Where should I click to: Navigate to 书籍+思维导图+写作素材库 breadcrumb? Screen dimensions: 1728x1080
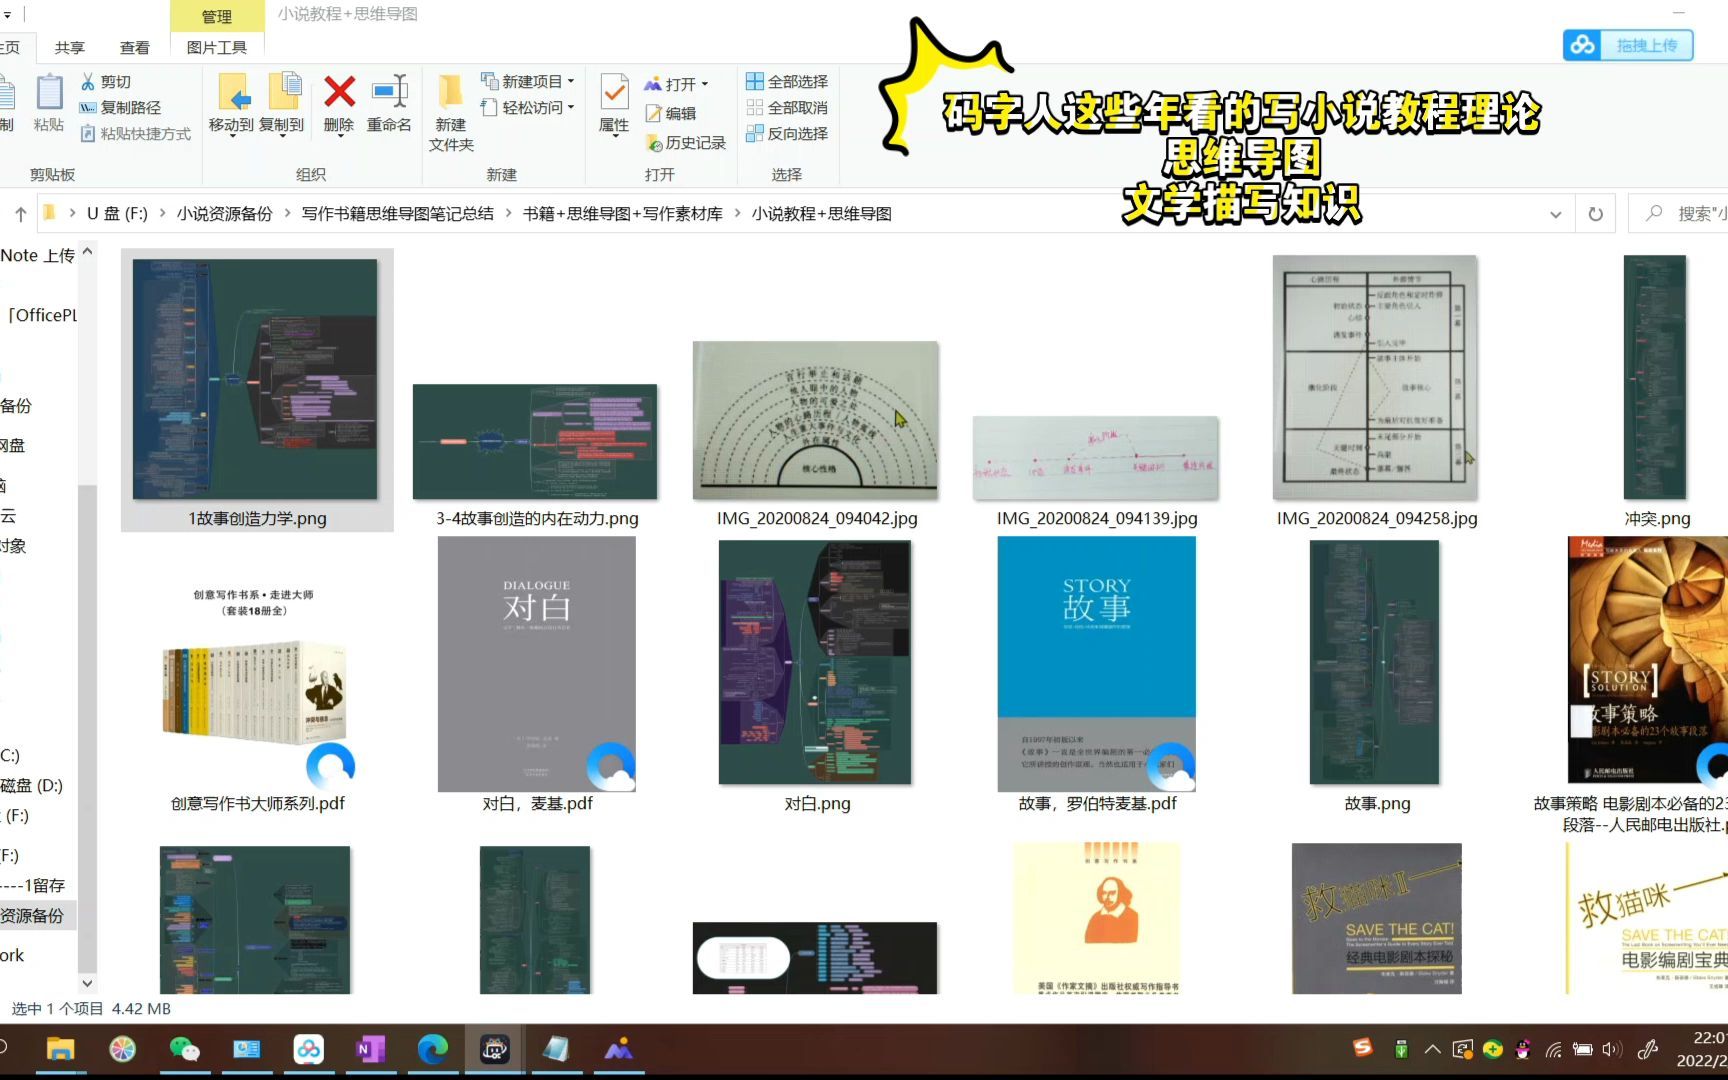(623, 214)
